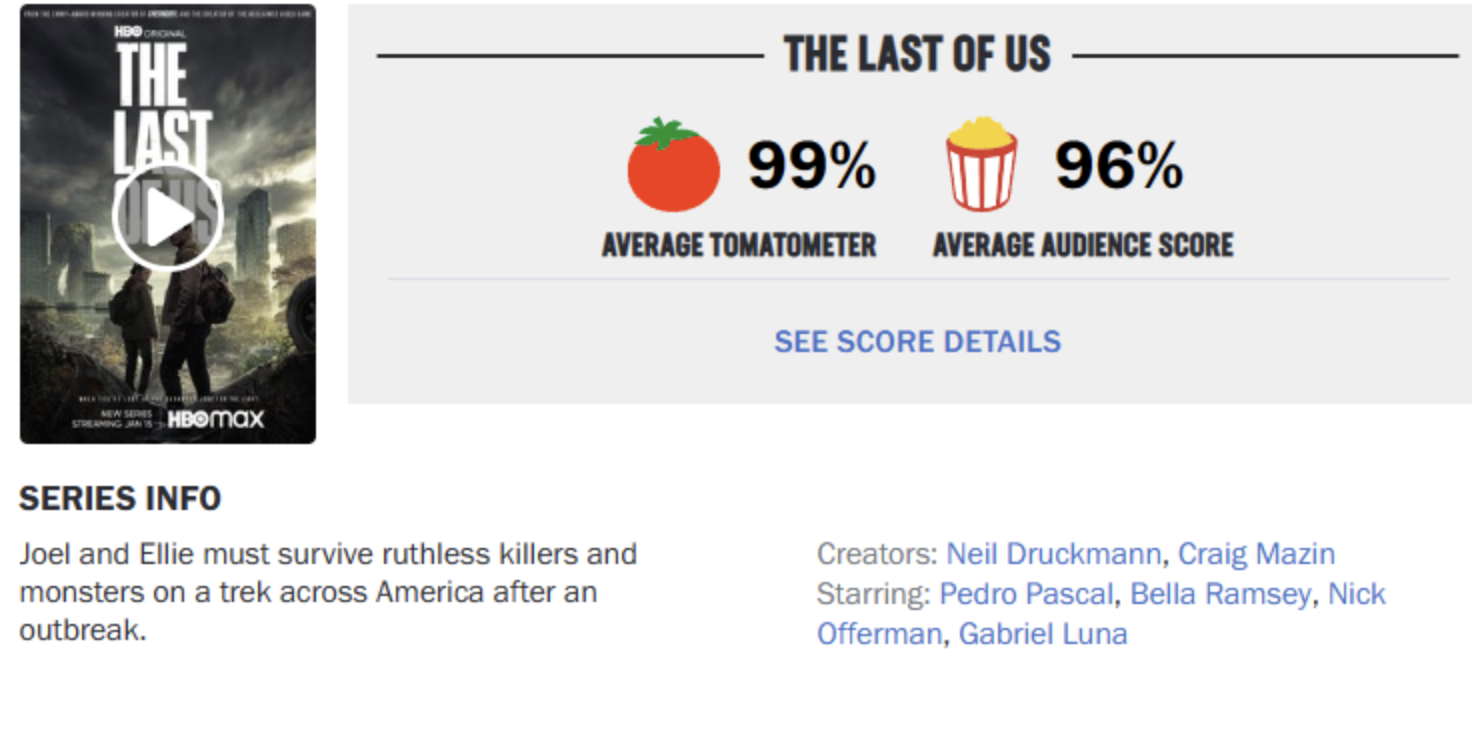
Task: Click the Average Tomatometer label
Action: (x=739, y=245)
